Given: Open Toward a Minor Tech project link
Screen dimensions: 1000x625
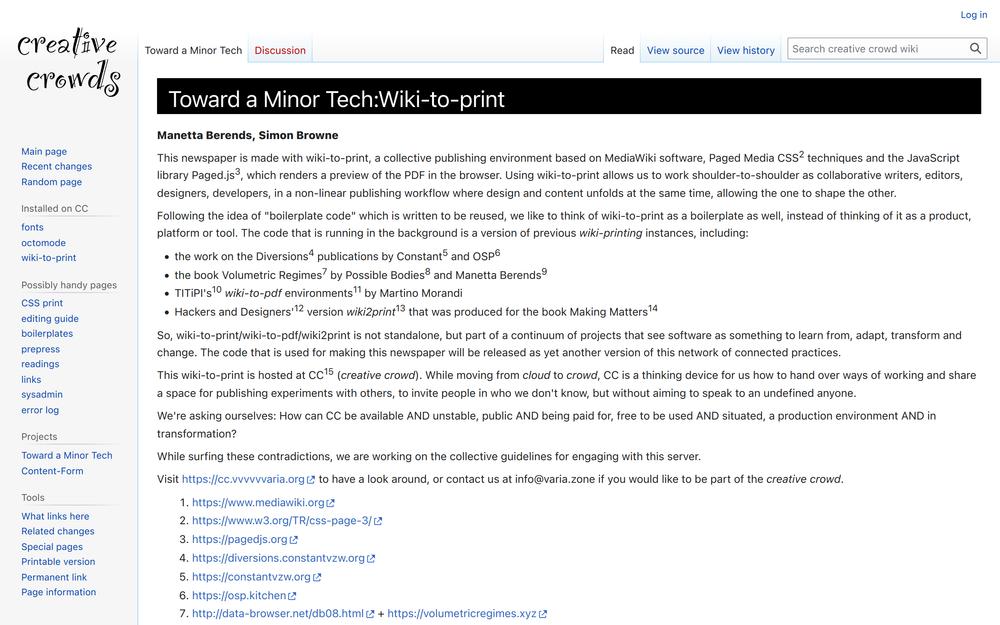Looking at the screenshot, I should pos(66,455).
